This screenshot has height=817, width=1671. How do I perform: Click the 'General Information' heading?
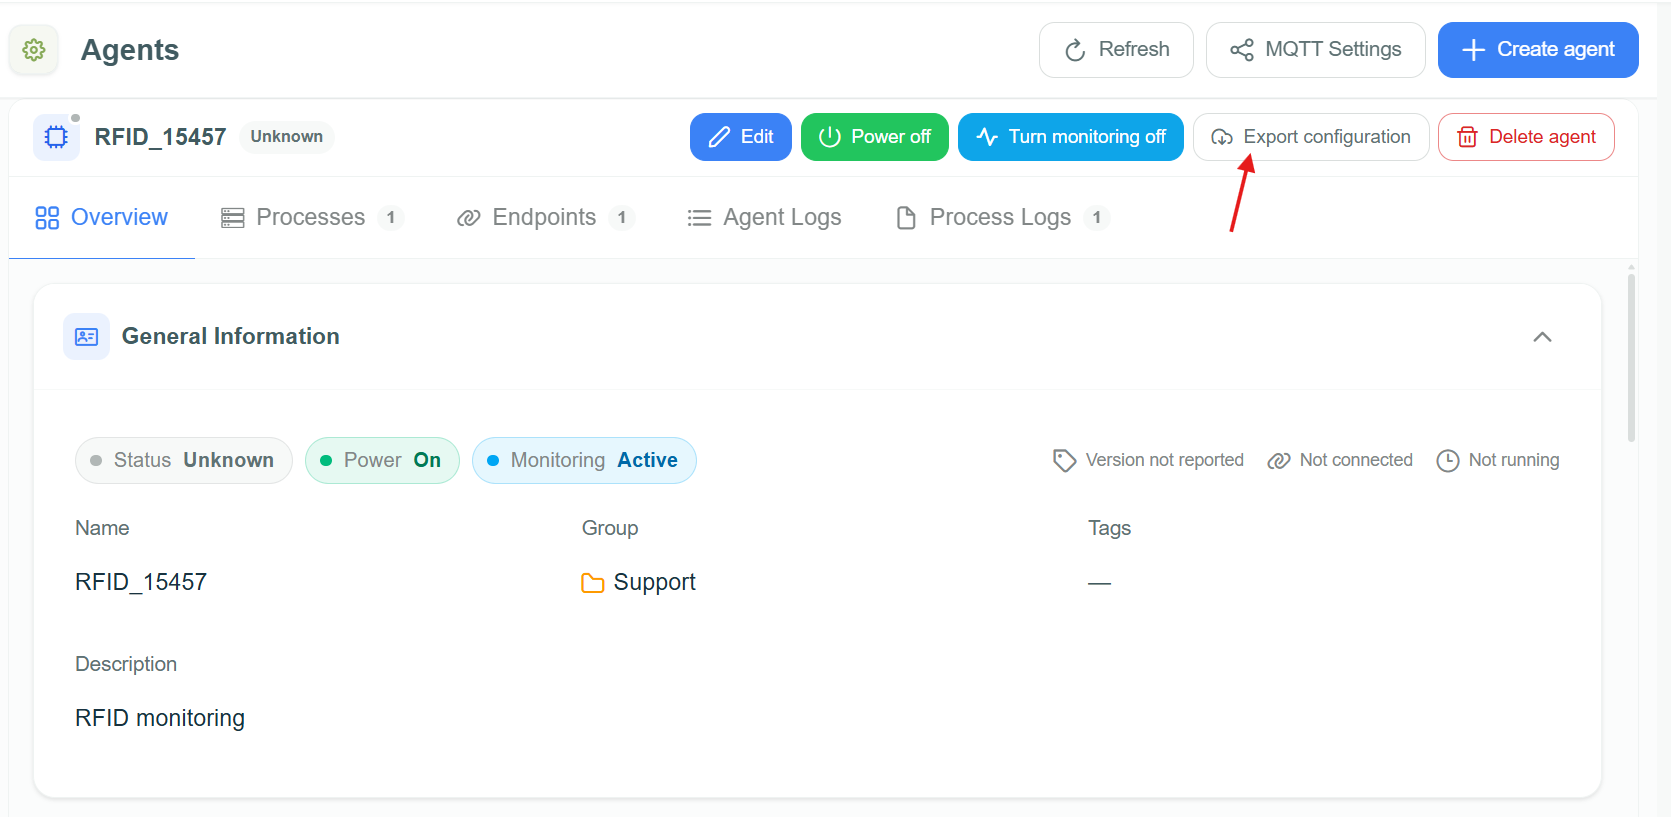pos(231,337)
